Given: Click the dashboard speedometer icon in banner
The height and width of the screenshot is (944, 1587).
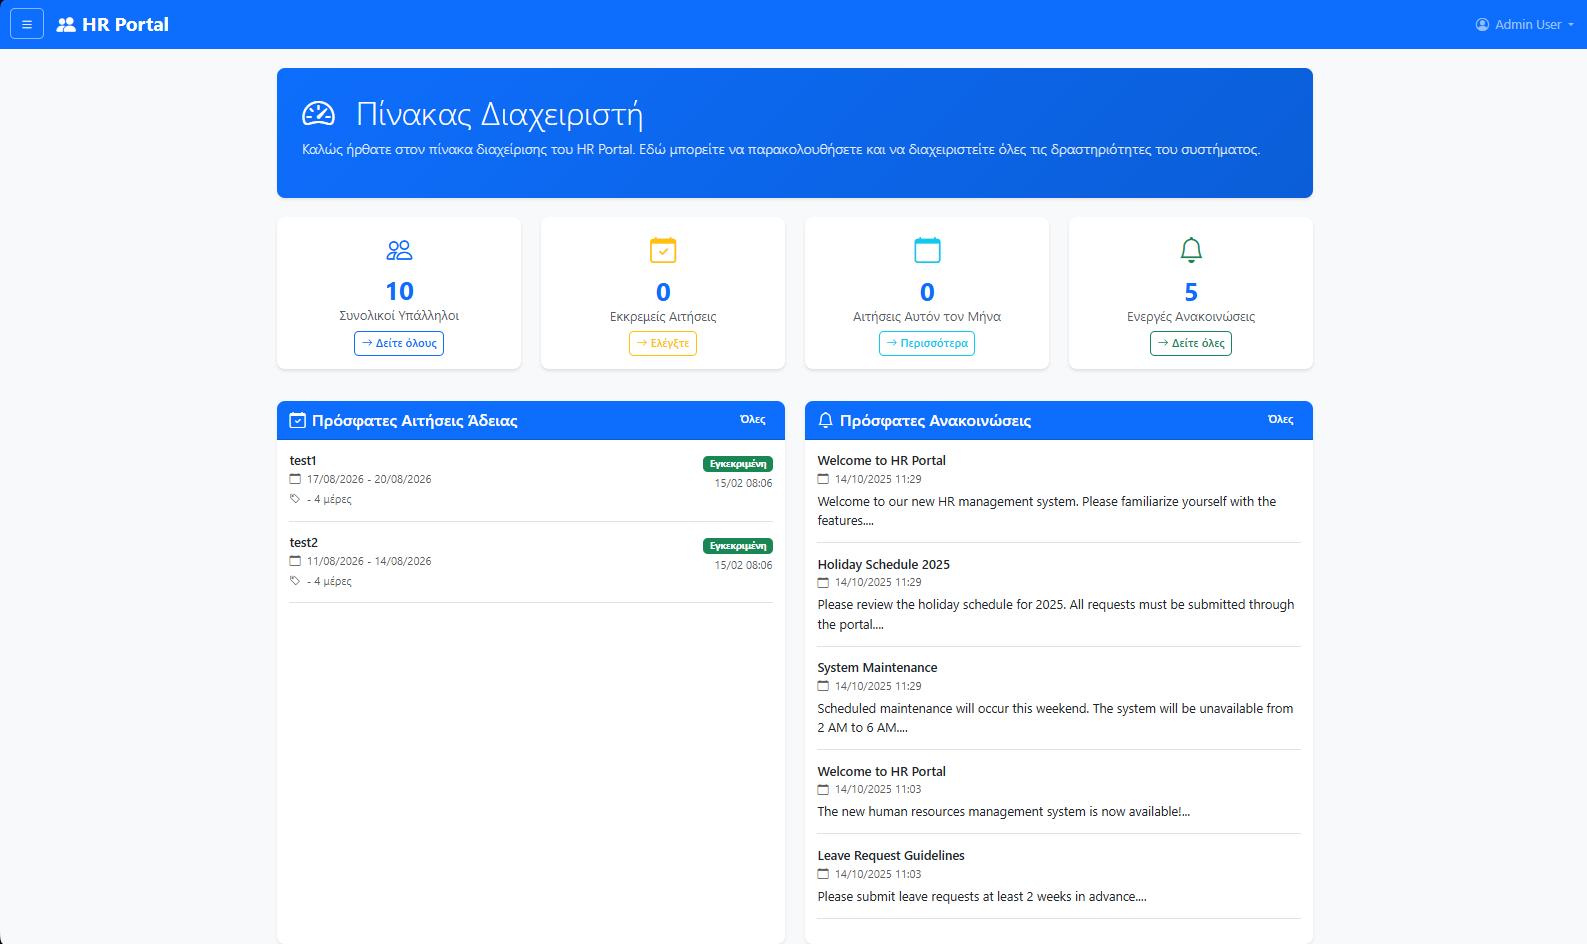Looking at the screenshot, I should (x=319, y=114).
